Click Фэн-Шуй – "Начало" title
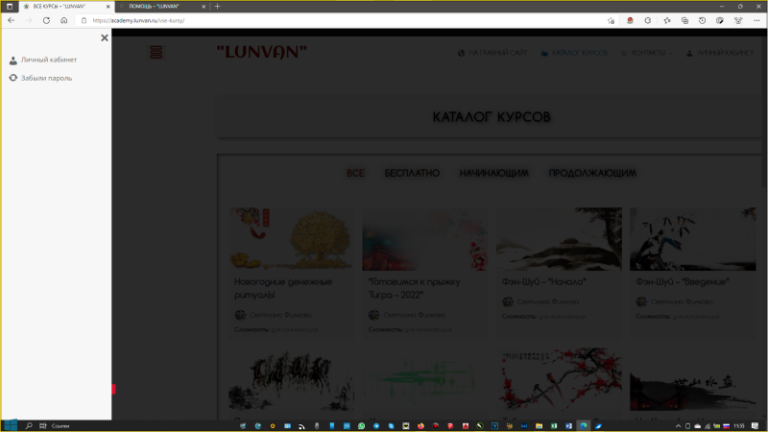The height and width of the screenshot is (432, 768). click(x=544, y=282)
